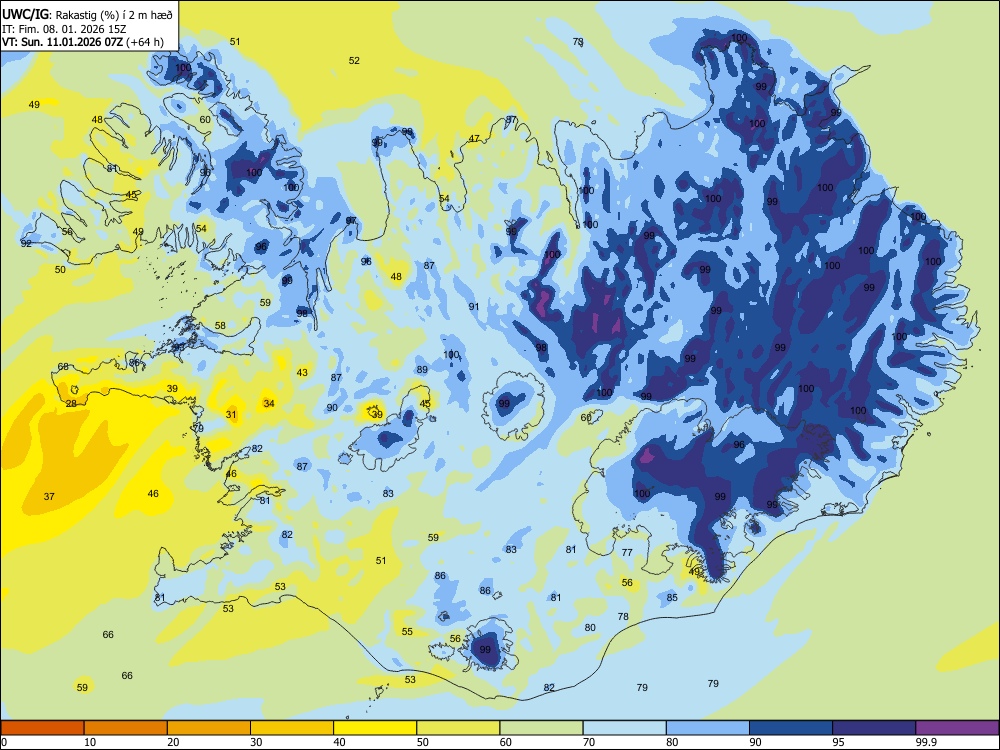Click the '85' humidity value on the map
Viewport: 1000px width, 750px height.
[672, 598]
